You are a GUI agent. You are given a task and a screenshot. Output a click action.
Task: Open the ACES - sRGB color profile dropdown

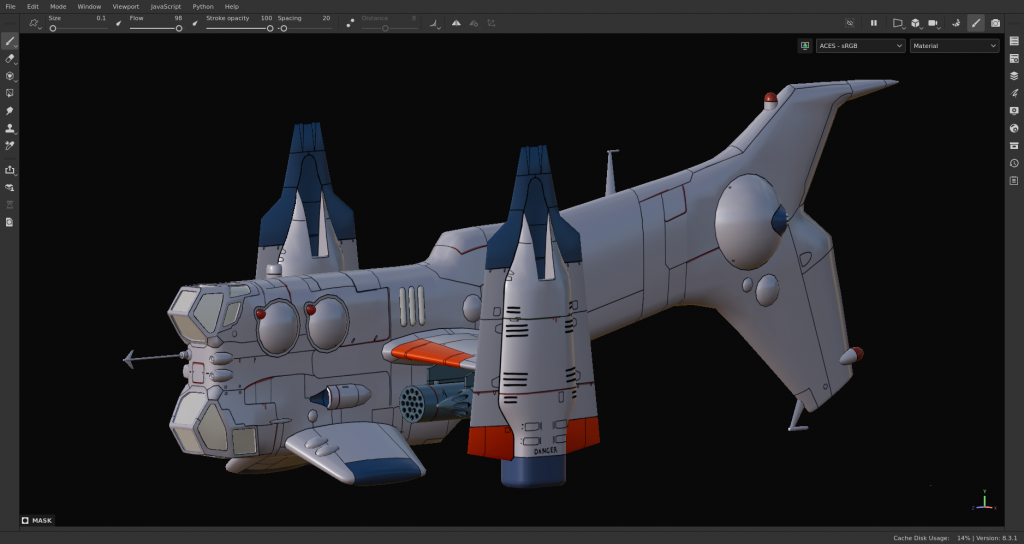click(860, 46)
